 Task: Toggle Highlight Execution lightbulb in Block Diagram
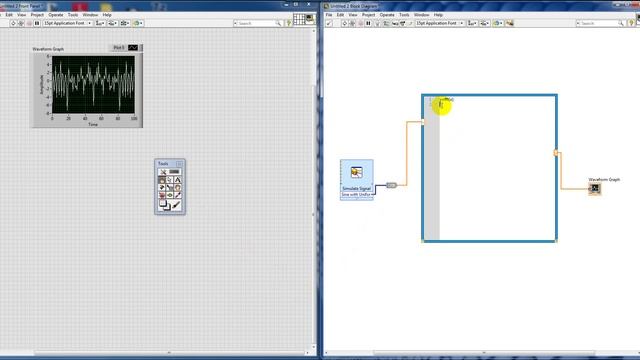click(x=377, y=23)
